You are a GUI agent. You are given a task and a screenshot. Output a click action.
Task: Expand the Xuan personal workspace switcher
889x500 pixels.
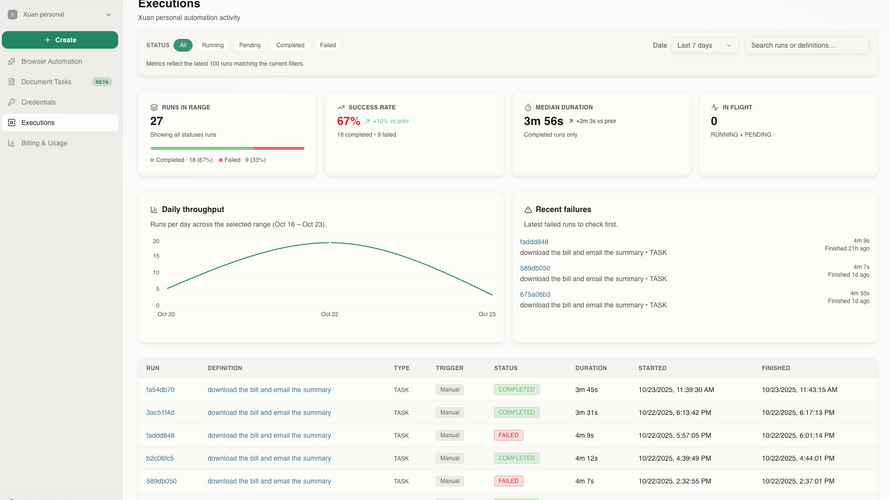pos(60,15)
